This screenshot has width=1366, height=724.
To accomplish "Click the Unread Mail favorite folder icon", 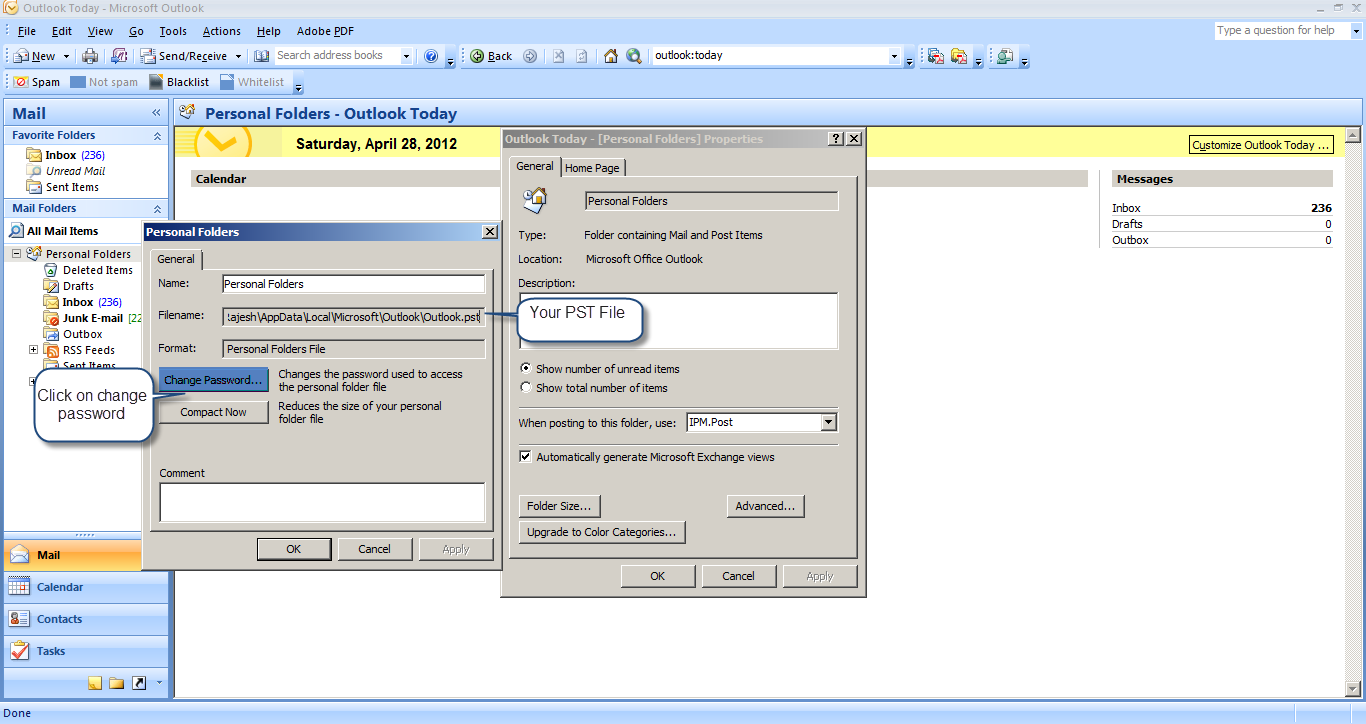I will (x=36, y=171).
